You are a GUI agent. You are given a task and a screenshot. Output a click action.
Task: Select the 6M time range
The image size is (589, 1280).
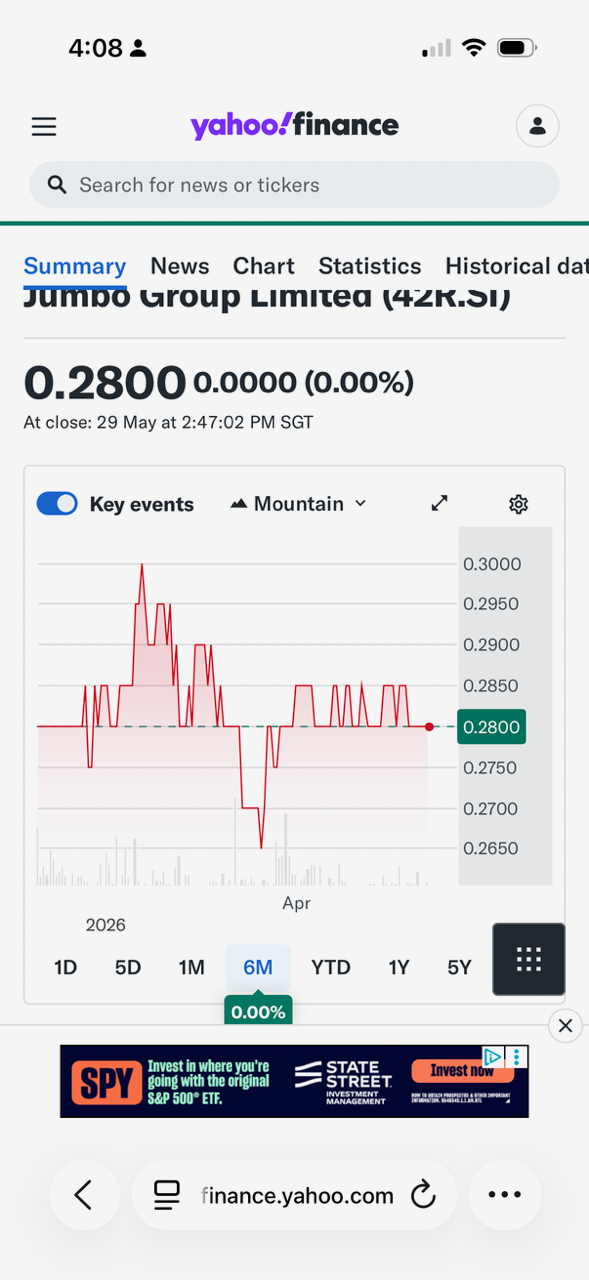coord(258,967)
